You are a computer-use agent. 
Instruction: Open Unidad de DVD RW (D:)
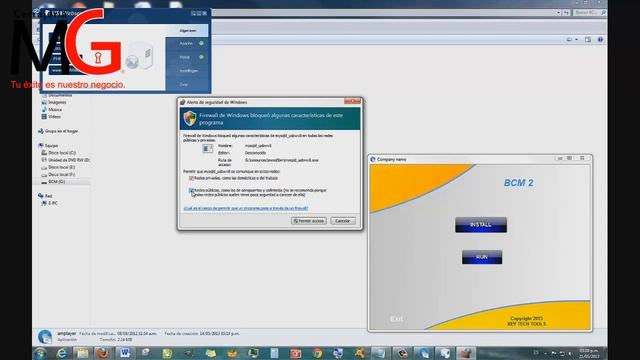pyautogui.click(x=65, y=160)
